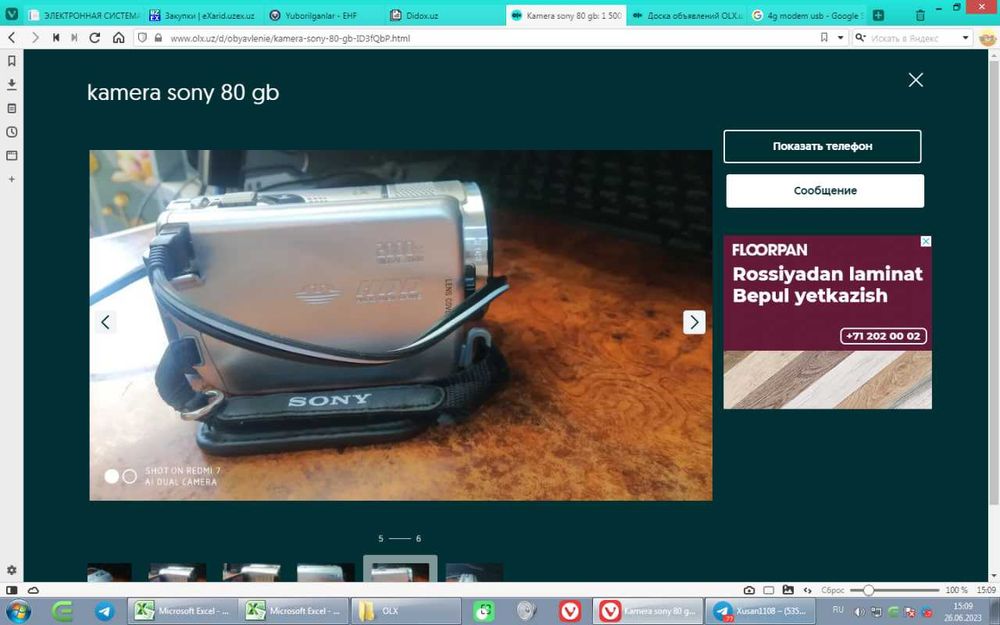This screenshot has height=625, width=1000.
Task: Click the Показать телефон button
Action: [x=822, y=146]
